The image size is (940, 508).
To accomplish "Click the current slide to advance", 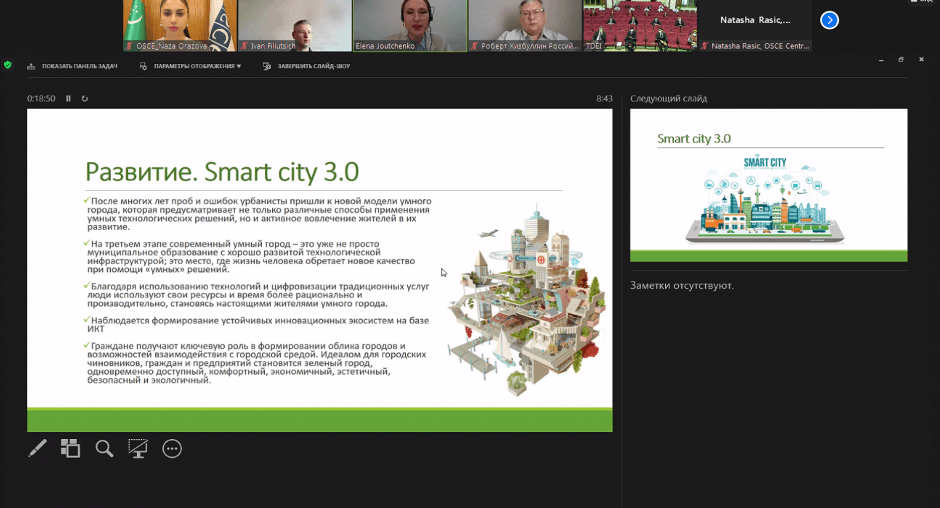I will [x=319, y=270].
